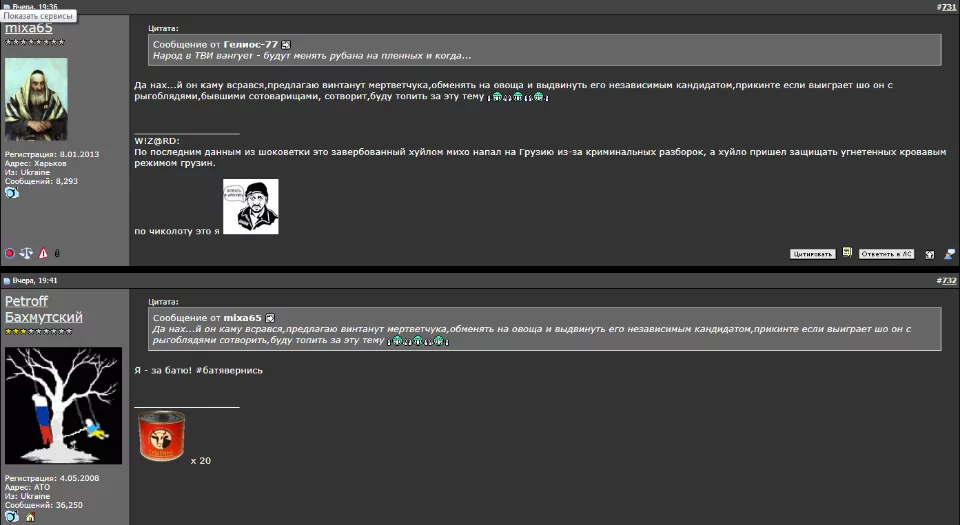Click the multi-quote icon next to Цитировать
The height and width of the screenshot is (525, 960).
[x=847, y=252]
